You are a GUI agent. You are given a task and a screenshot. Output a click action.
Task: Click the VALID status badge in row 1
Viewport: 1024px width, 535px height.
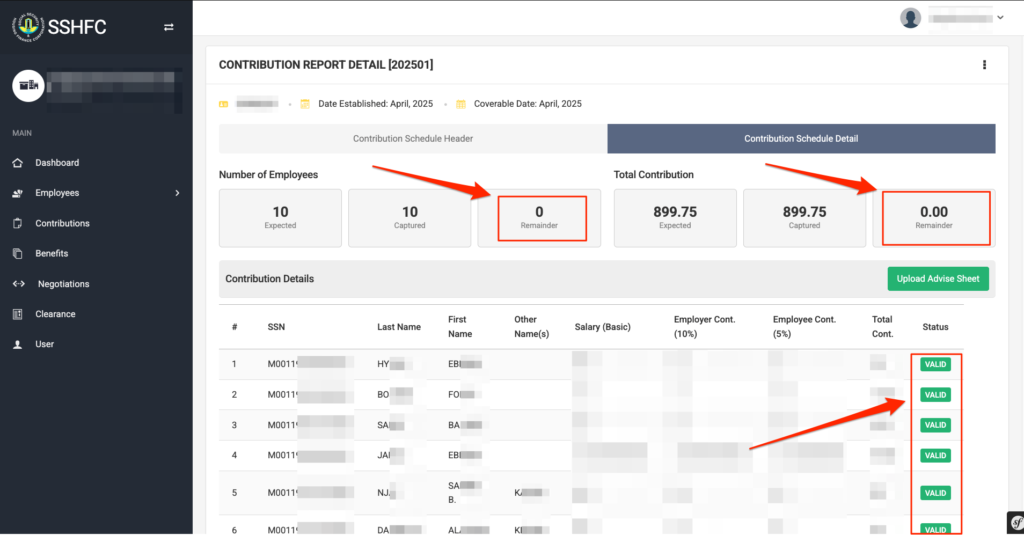tap(935, 364)
